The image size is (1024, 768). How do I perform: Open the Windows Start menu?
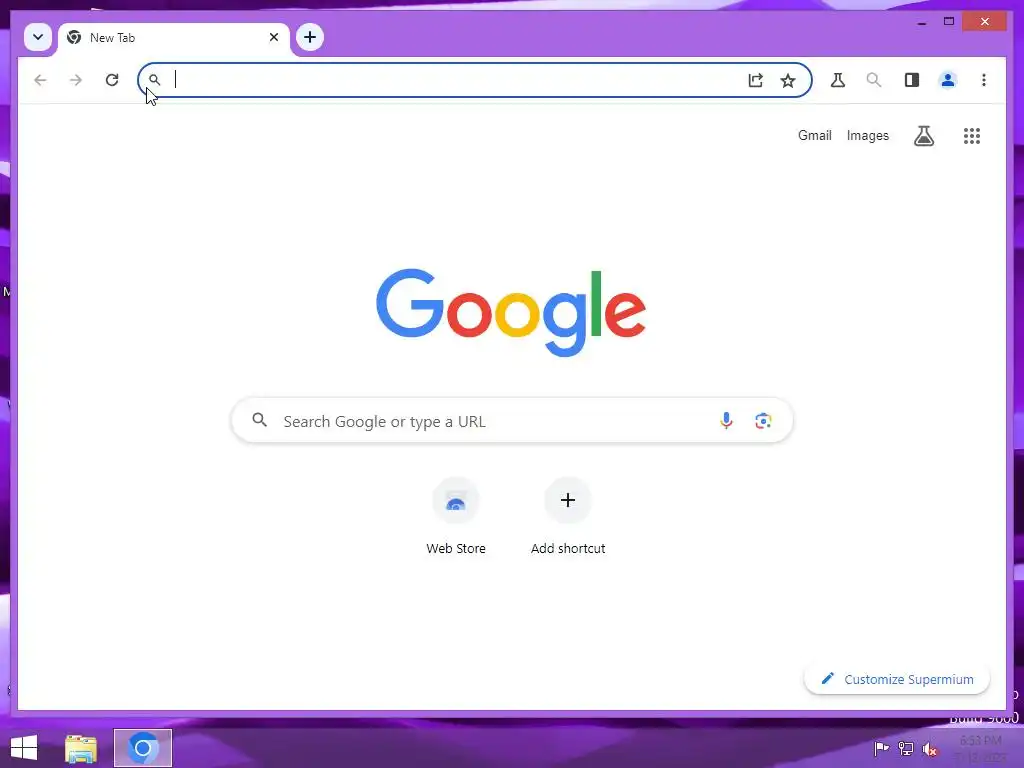(x=24, y=748)
